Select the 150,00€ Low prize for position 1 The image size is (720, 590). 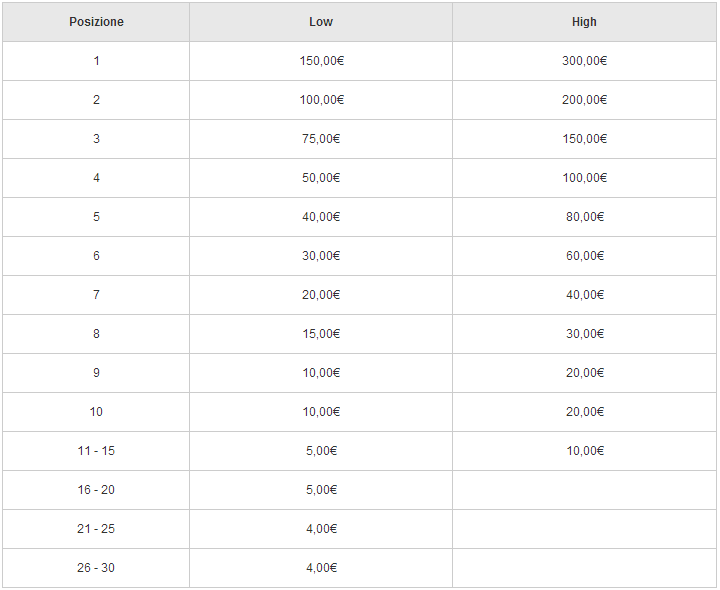click(x=321, y=61)
